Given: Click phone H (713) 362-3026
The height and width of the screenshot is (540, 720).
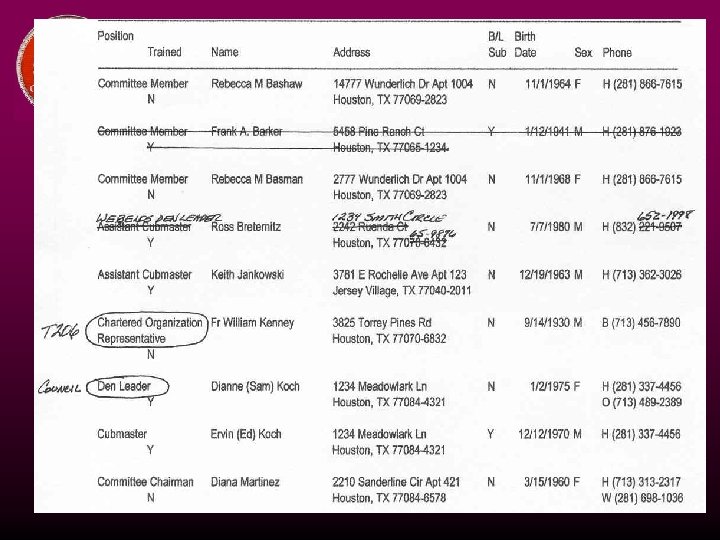Looking at the screenshot, I should 642,275.
